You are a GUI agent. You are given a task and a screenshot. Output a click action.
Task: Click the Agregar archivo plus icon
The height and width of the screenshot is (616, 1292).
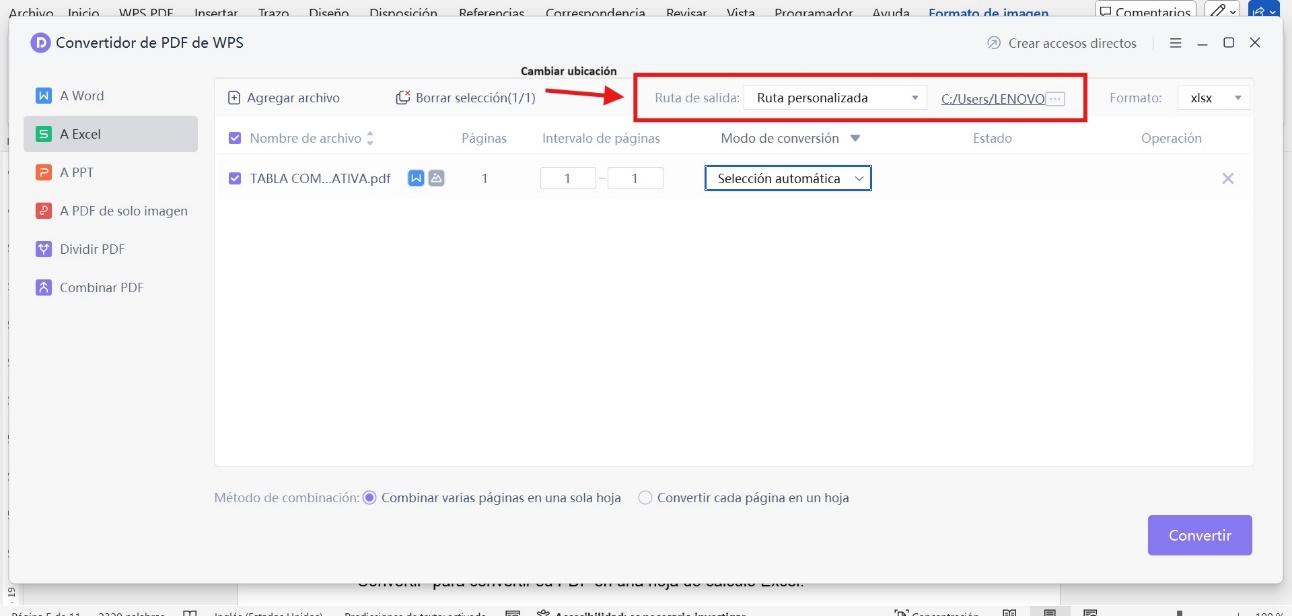(234, 98)
